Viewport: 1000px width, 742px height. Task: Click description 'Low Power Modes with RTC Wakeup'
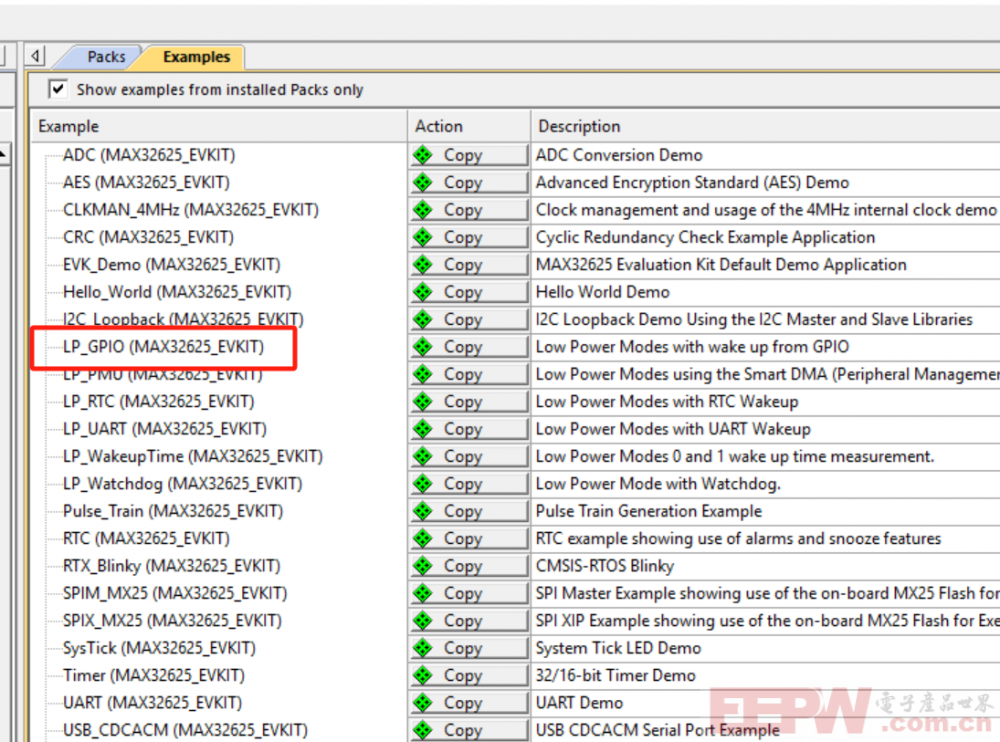pyautogui.click(x=667, y=401)
